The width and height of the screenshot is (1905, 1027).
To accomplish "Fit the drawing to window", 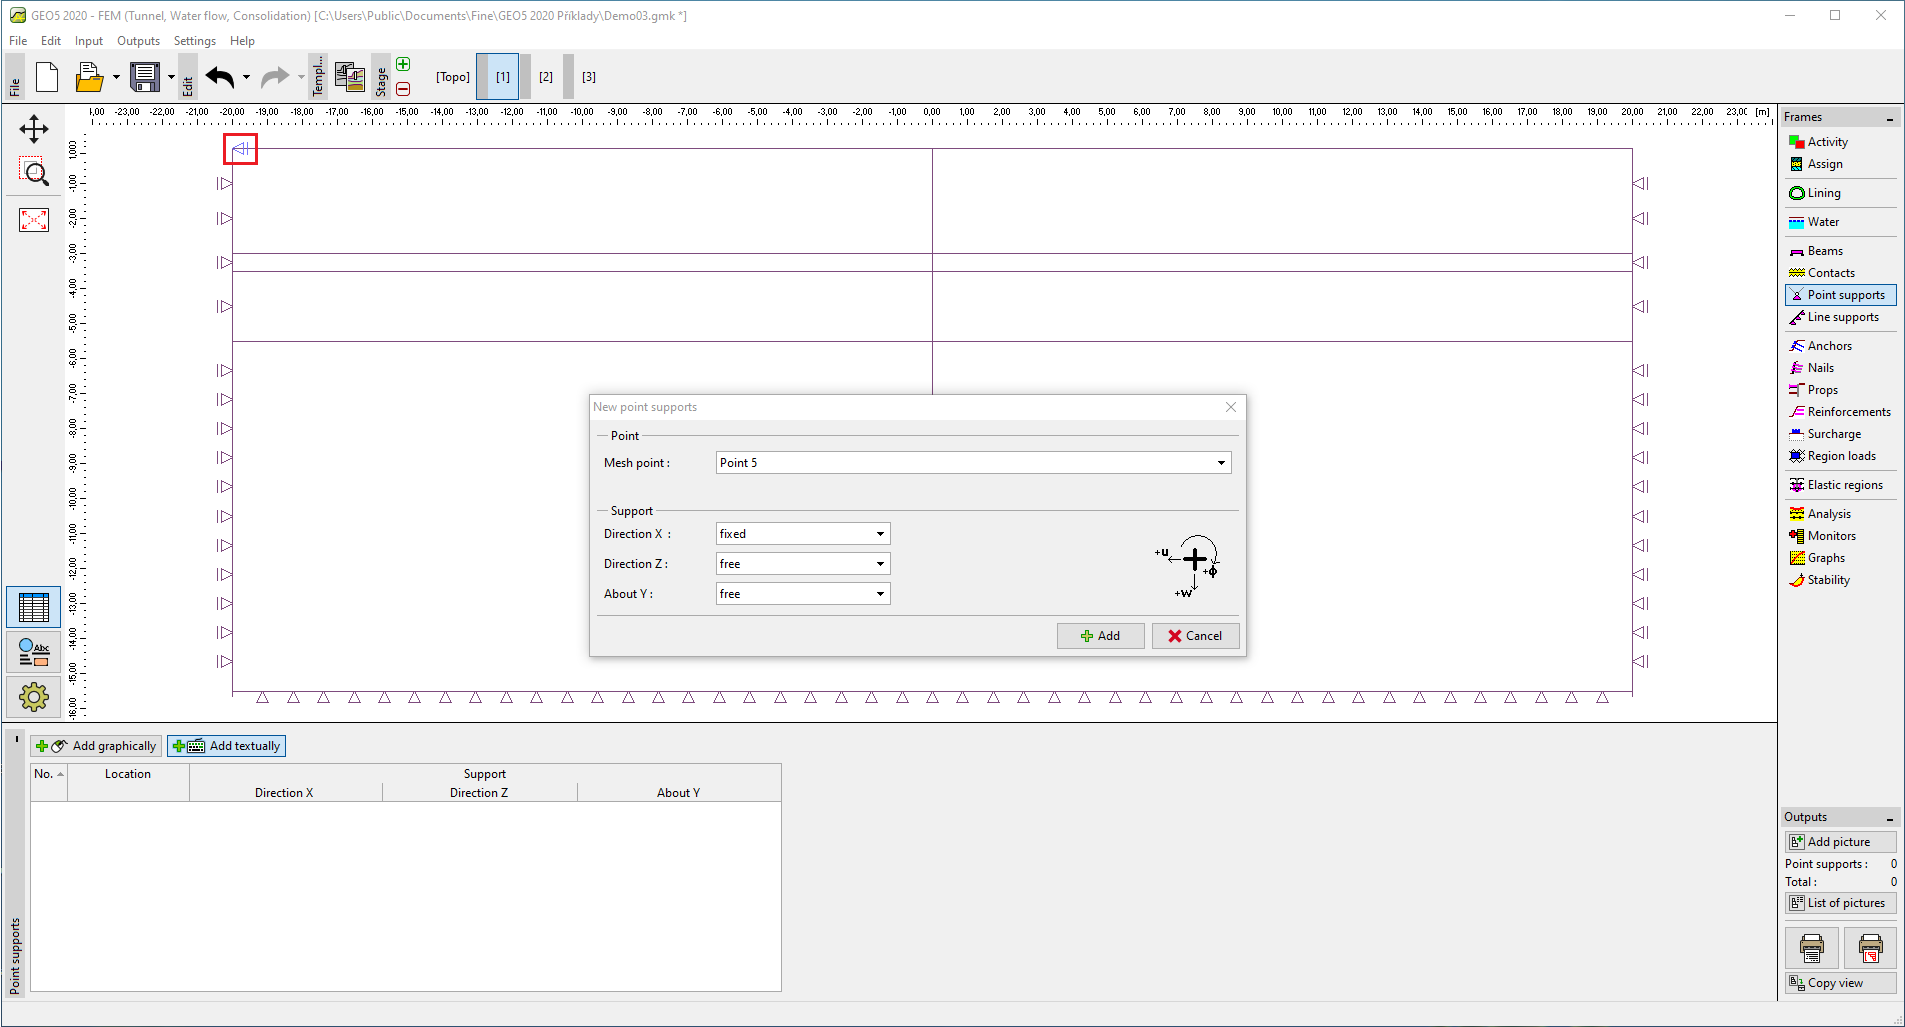I will click(x=34, y=219).
